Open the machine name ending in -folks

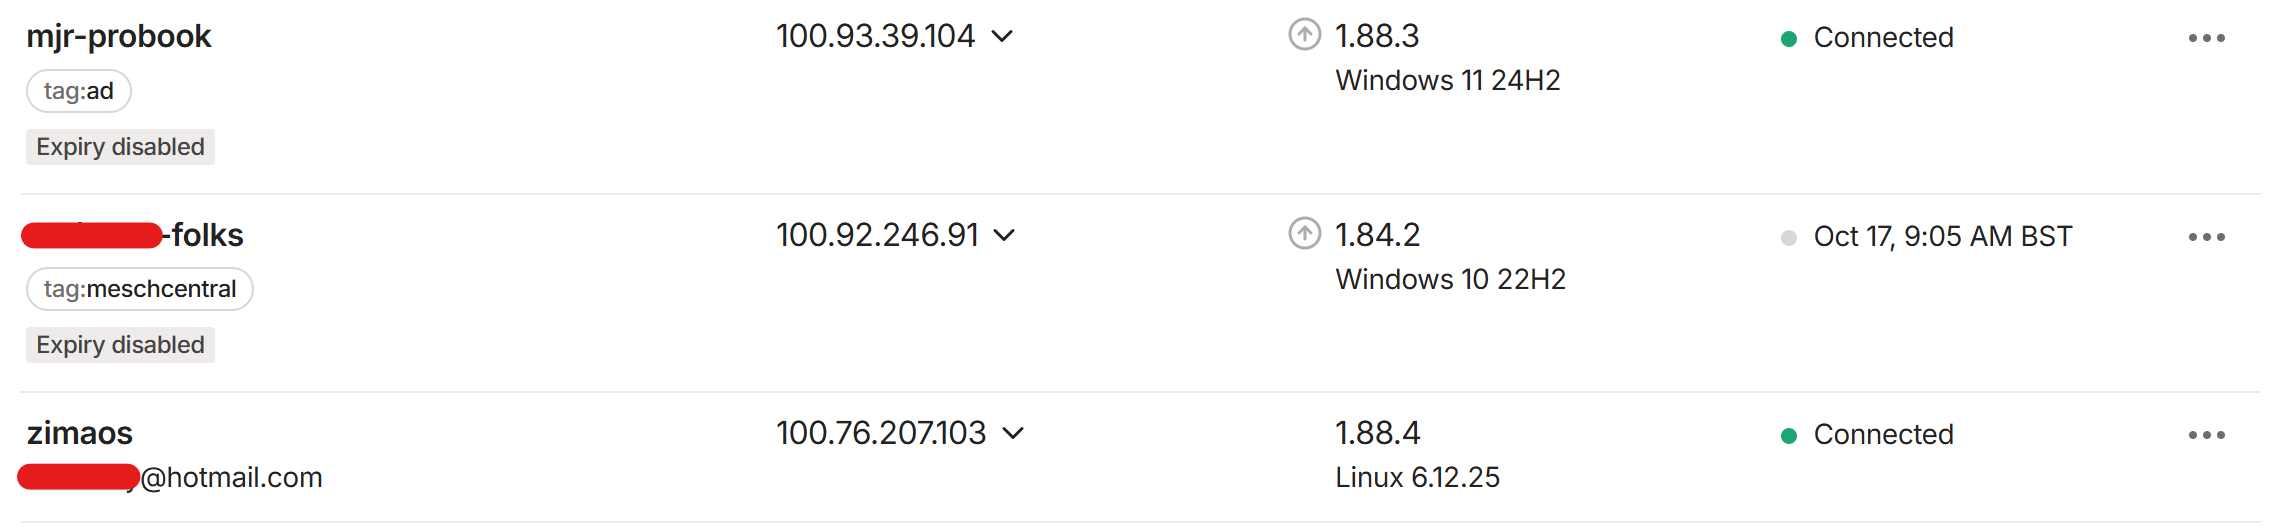click(x=206, y=235)
